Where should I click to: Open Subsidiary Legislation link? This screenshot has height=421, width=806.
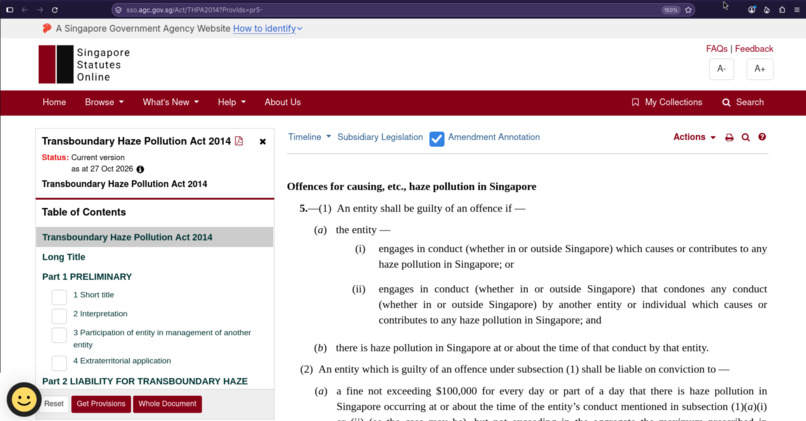[x=380, y=137]
